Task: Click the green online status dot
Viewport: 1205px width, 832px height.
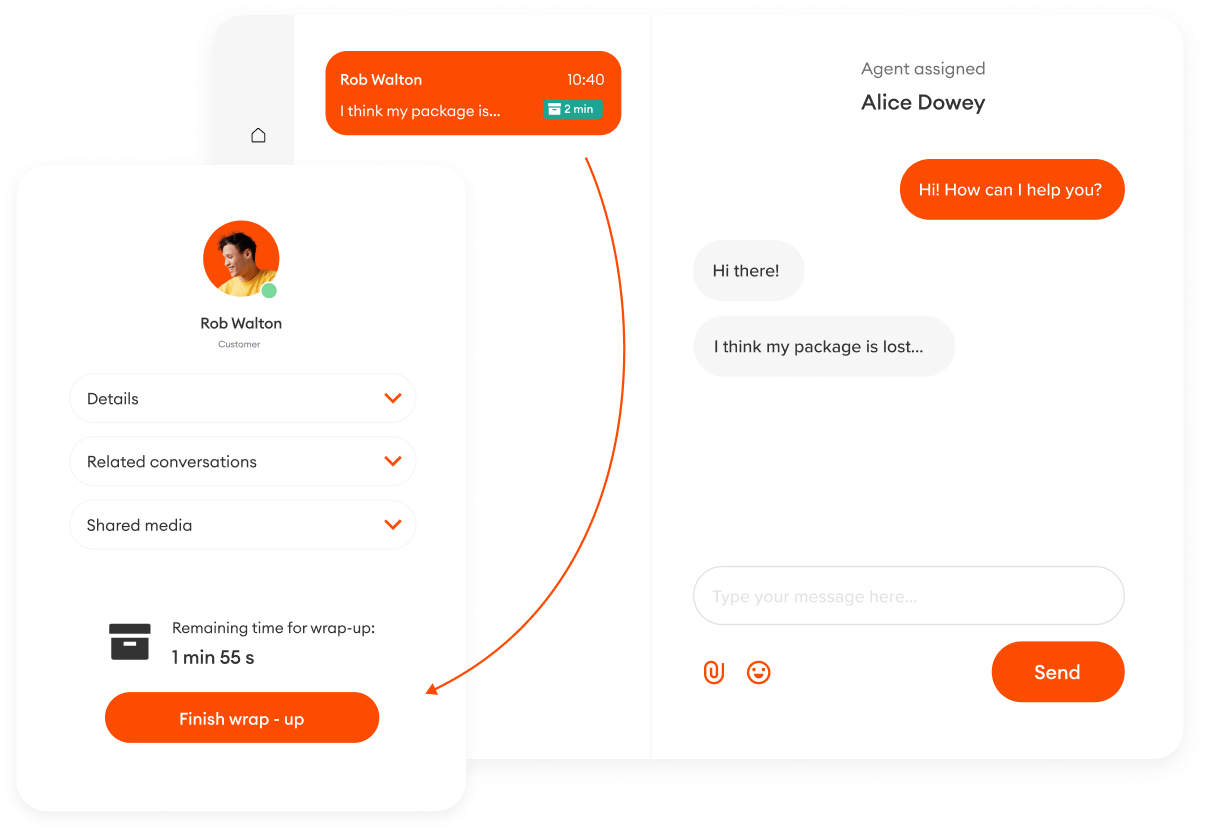Action: tap(269, 291)
